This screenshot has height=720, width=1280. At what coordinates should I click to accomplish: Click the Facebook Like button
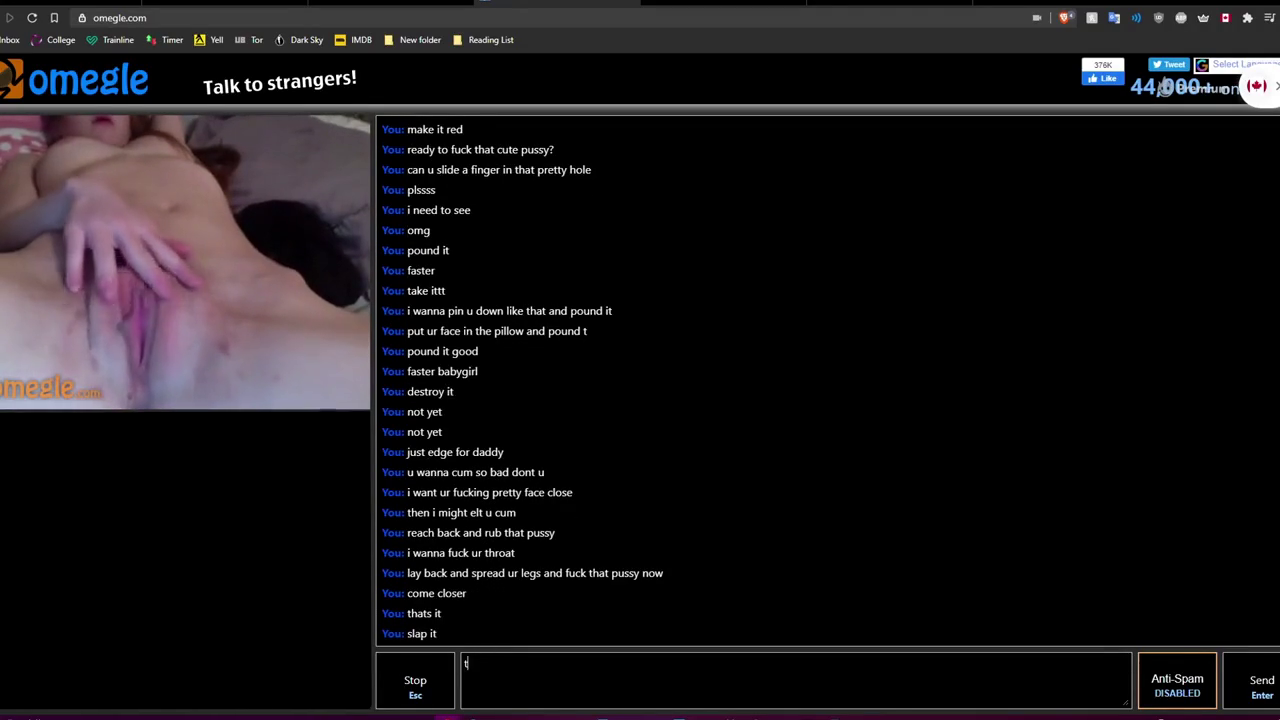[1103, 79]
